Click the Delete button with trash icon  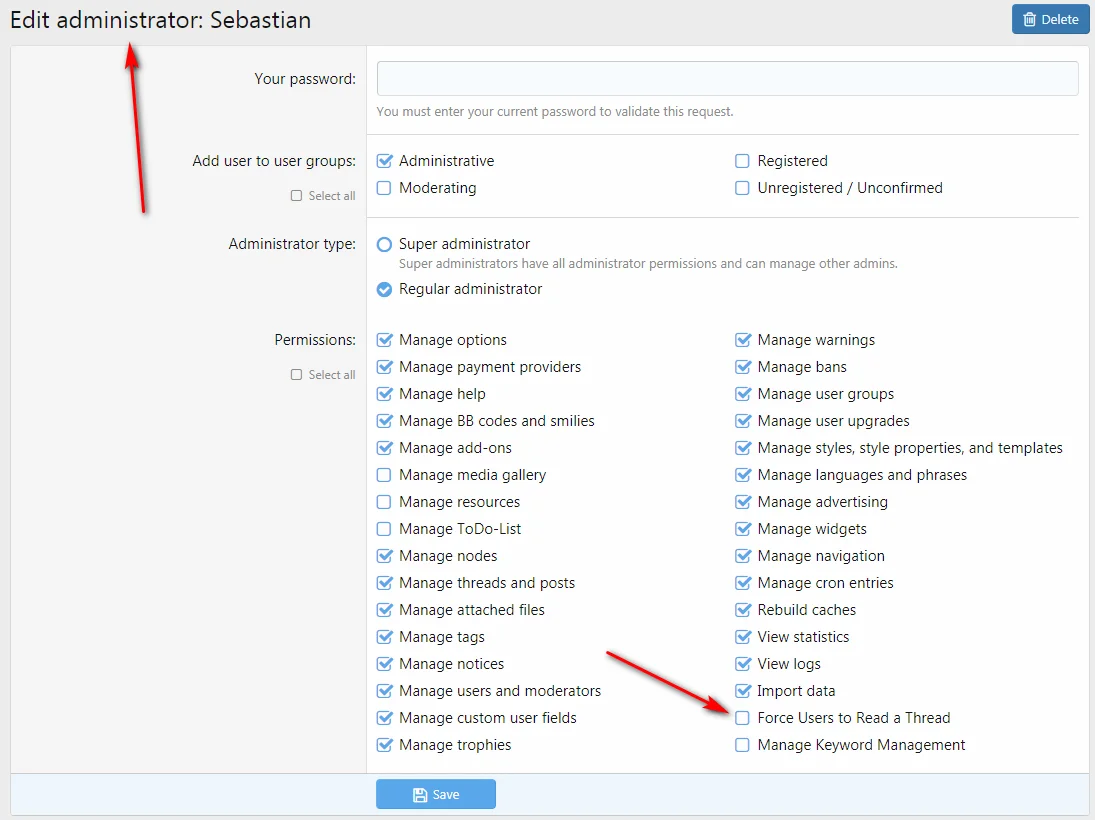pos(1050,19)
